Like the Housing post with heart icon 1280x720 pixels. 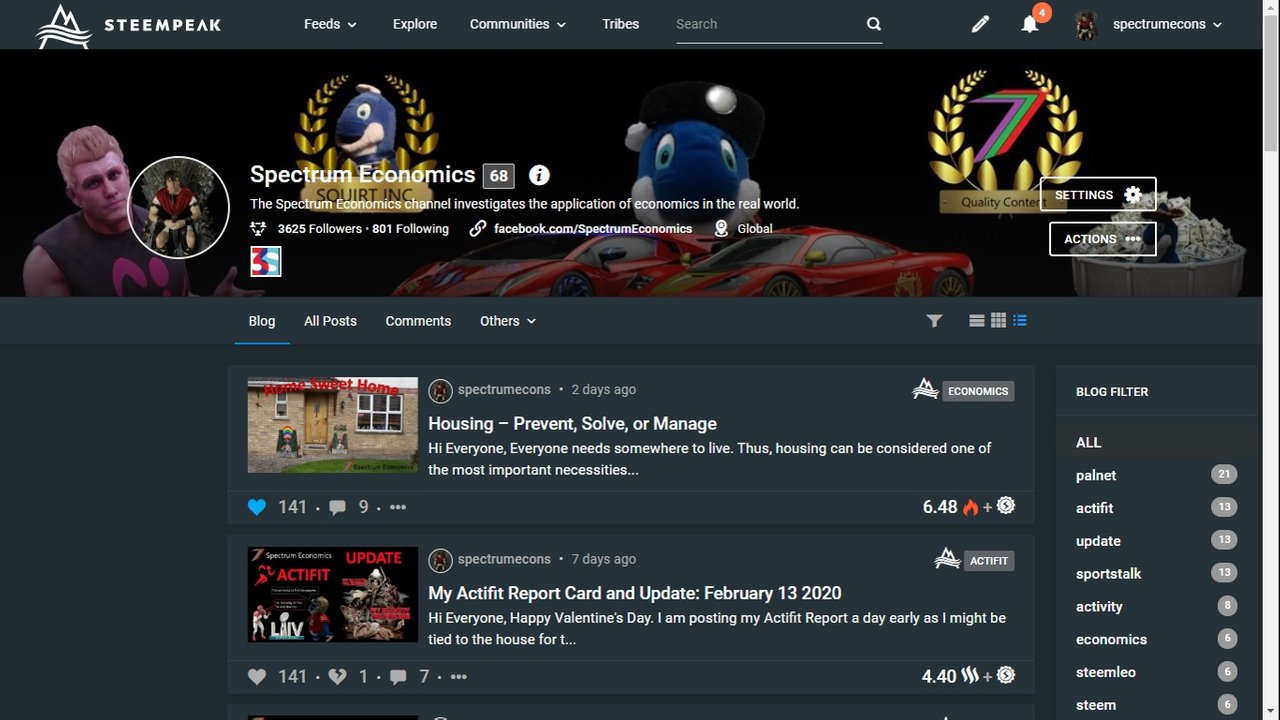tap(257, 507)
